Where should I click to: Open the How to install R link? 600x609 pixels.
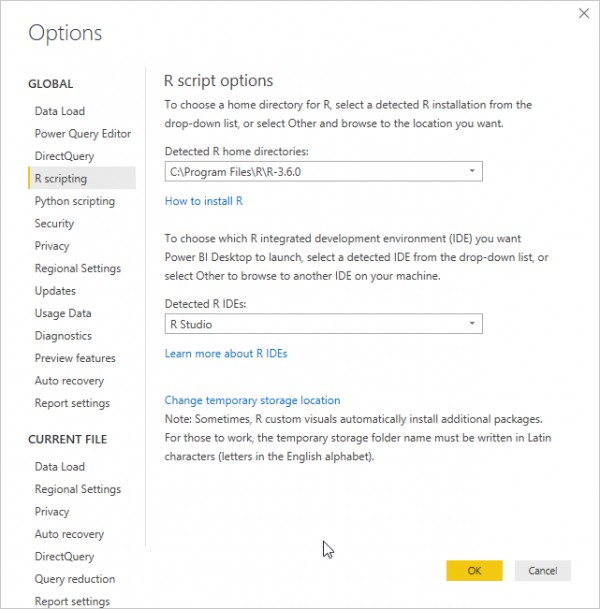click(x=203, y=201)
